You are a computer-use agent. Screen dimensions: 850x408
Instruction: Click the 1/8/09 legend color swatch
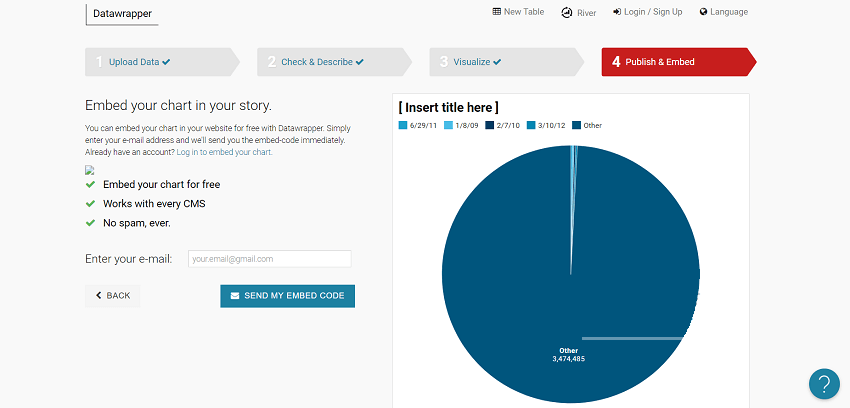448,126
